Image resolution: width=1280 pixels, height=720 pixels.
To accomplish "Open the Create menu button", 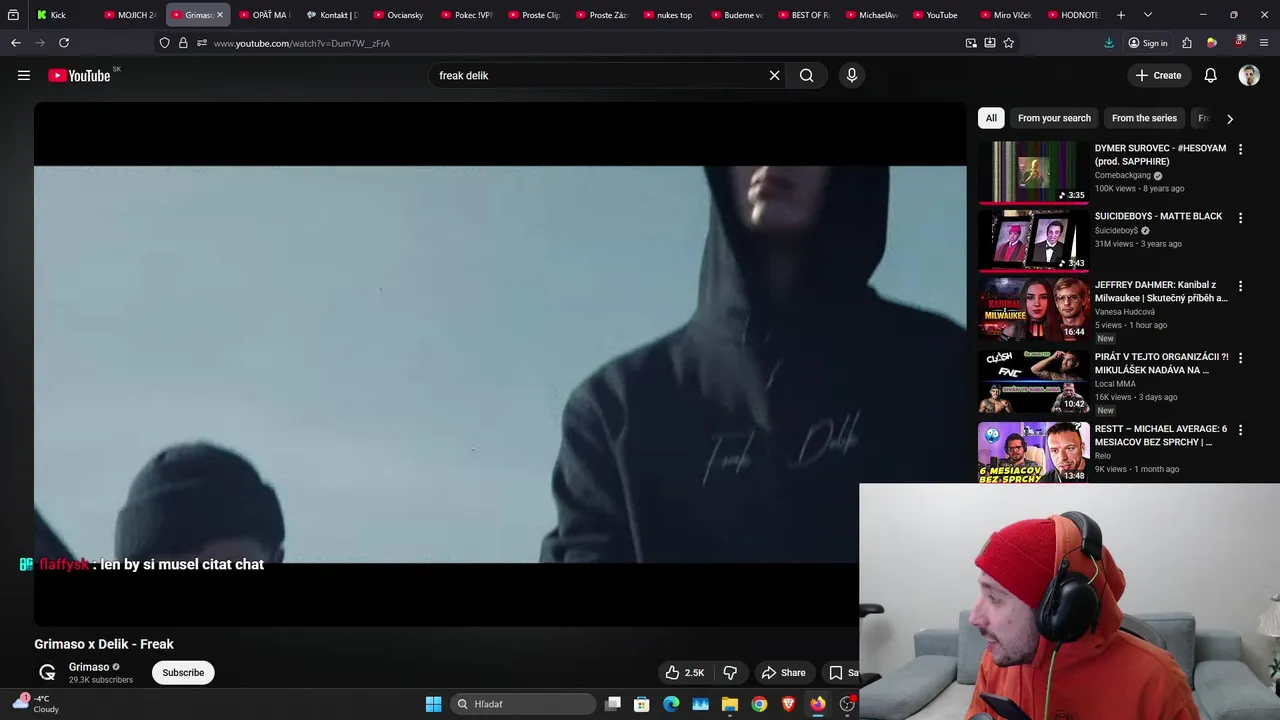I will pyautogui.click(x=1158, y=75).
